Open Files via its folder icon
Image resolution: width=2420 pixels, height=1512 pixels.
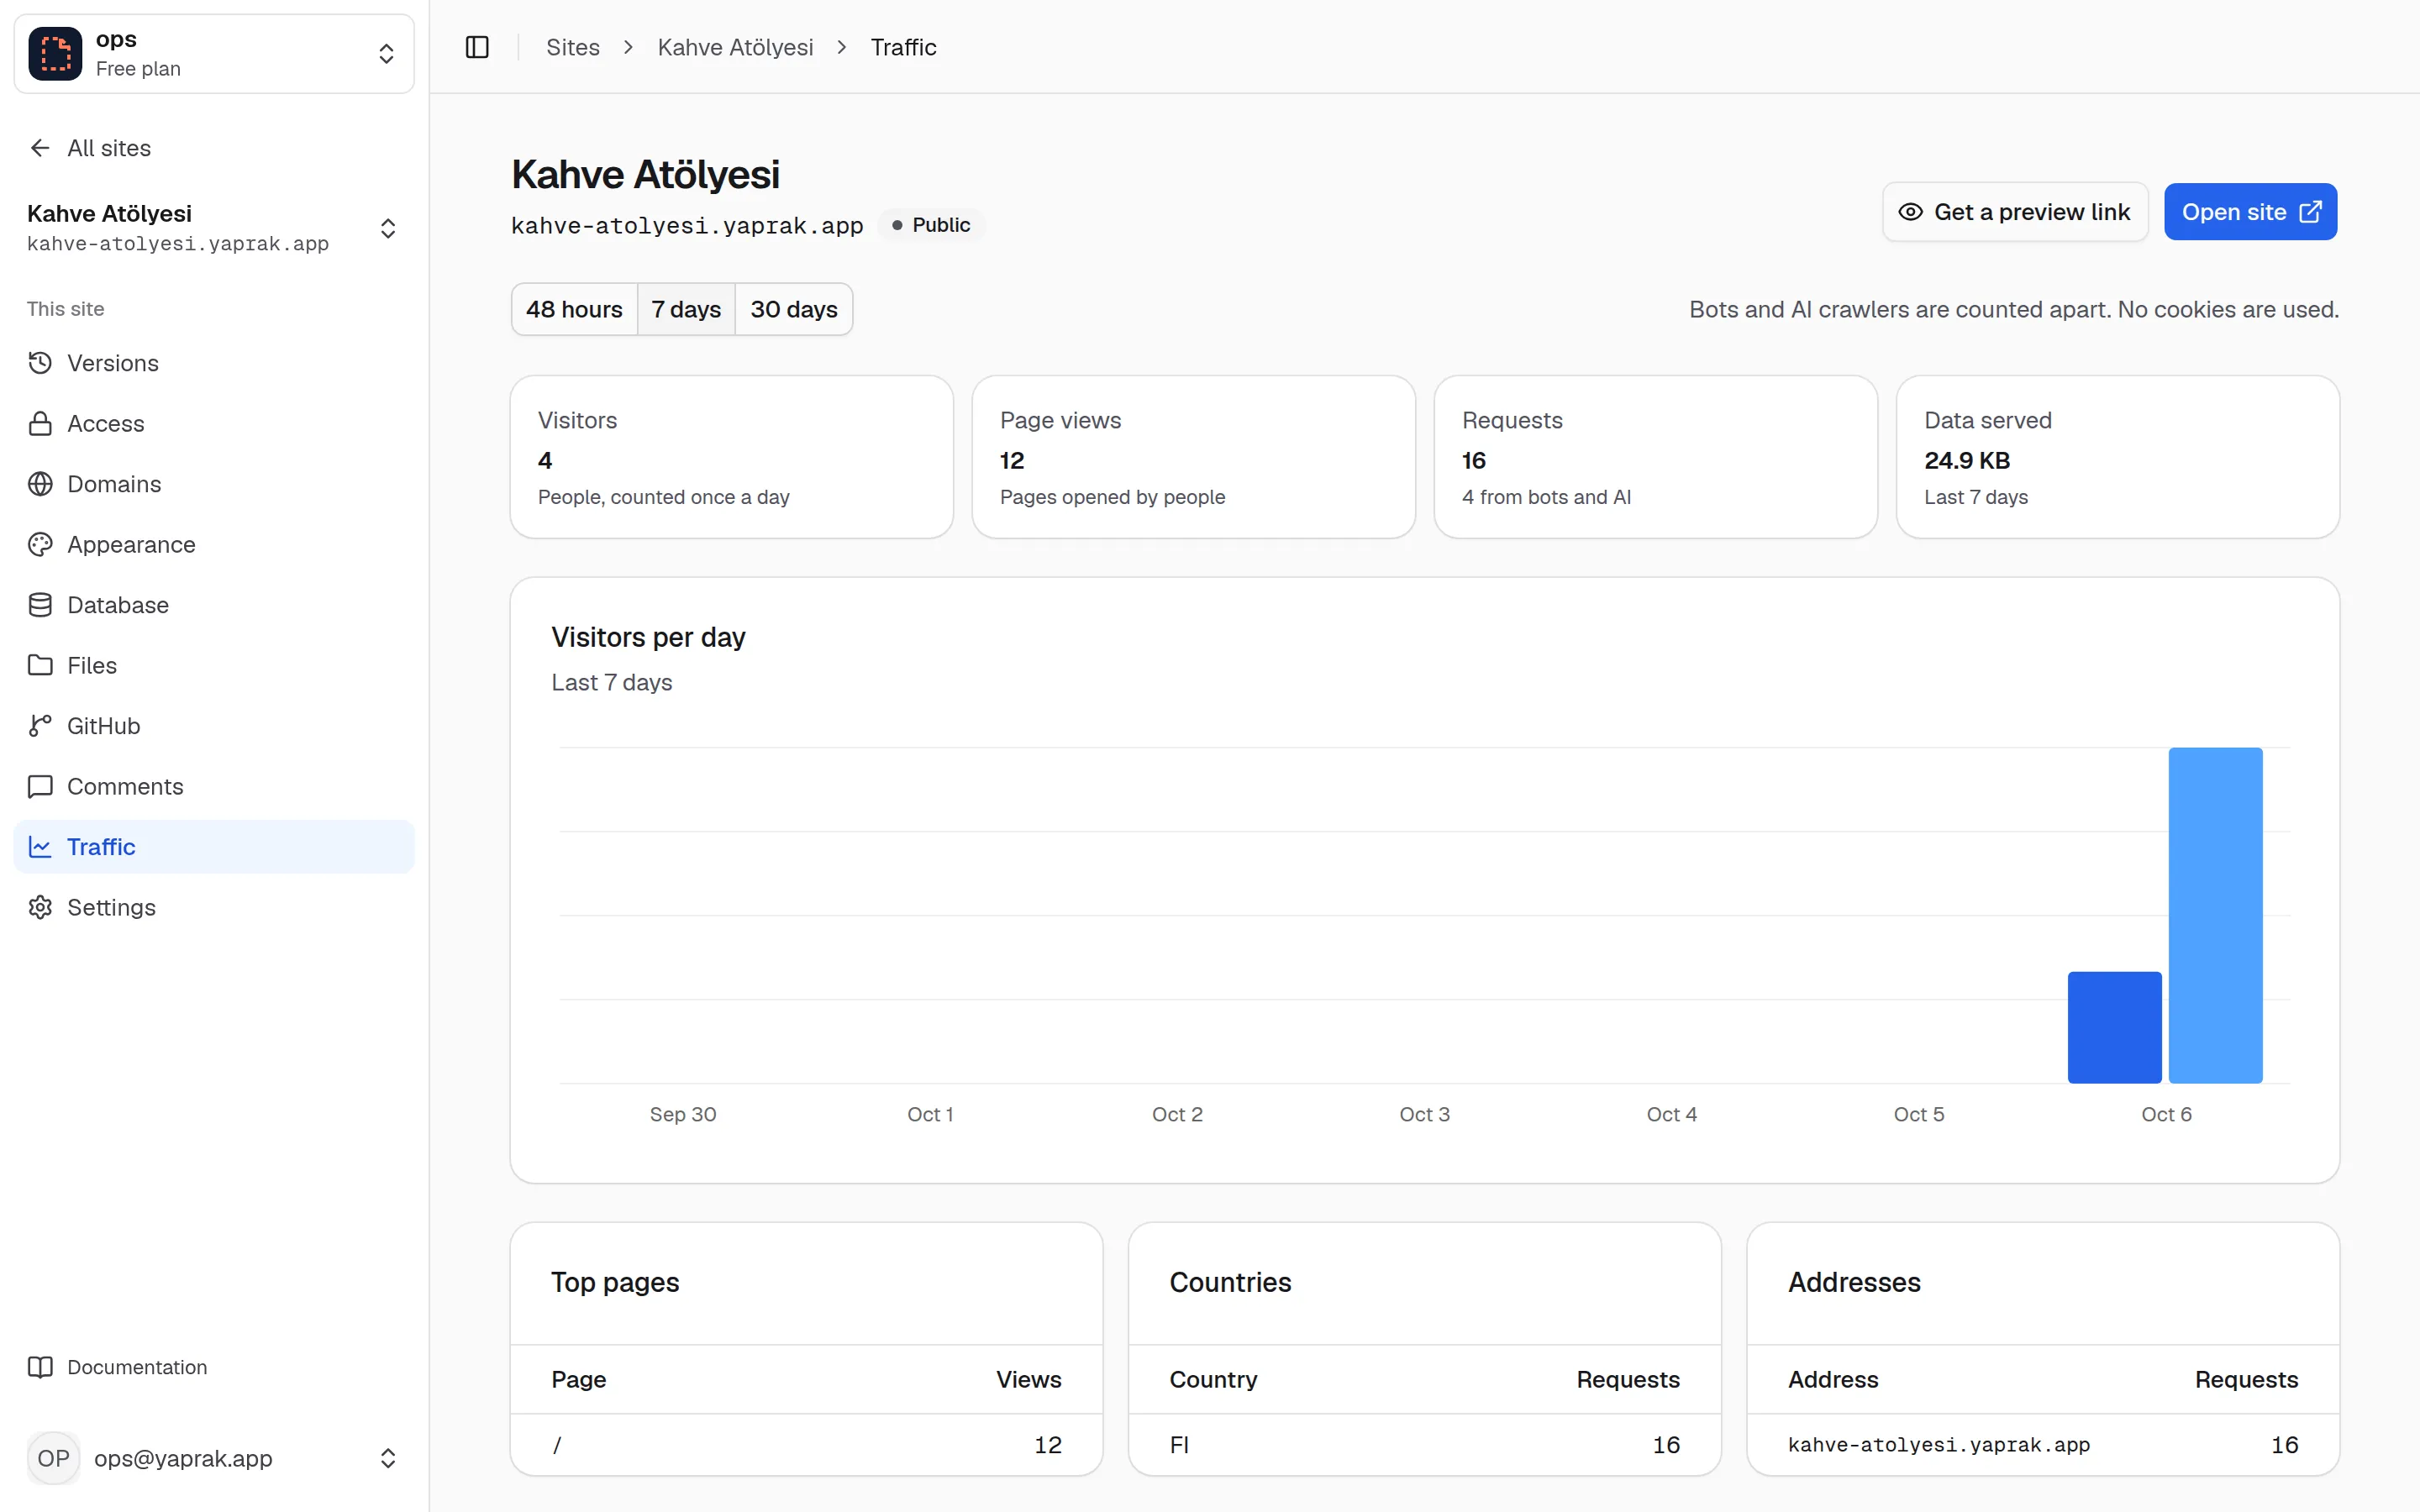click(40, 666)
